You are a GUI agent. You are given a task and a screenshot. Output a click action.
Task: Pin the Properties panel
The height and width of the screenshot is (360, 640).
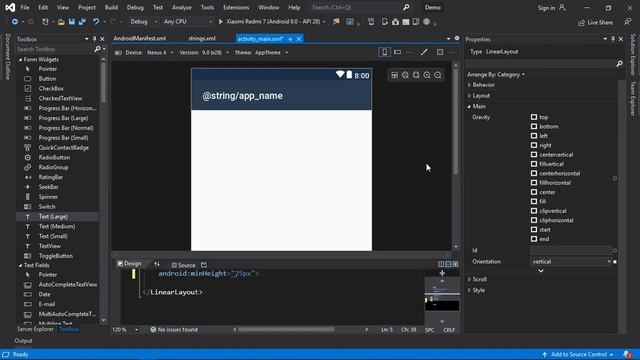(x=613, y=39)
